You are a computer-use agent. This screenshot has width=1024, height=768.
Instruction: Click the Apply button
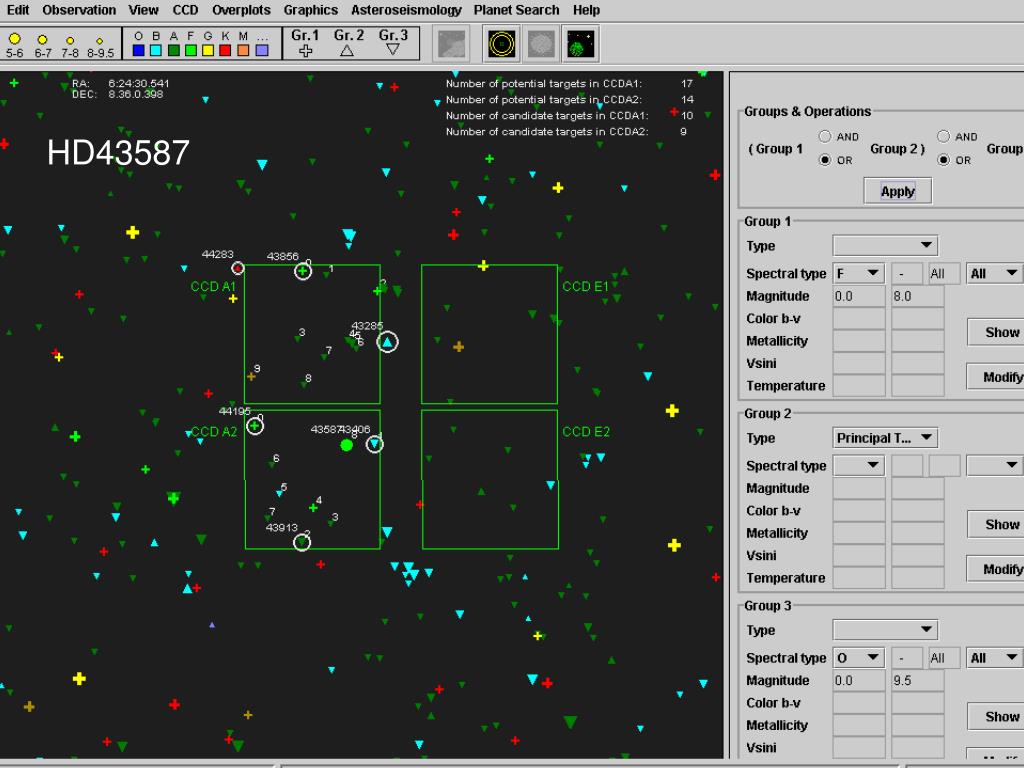pos(897,191)
